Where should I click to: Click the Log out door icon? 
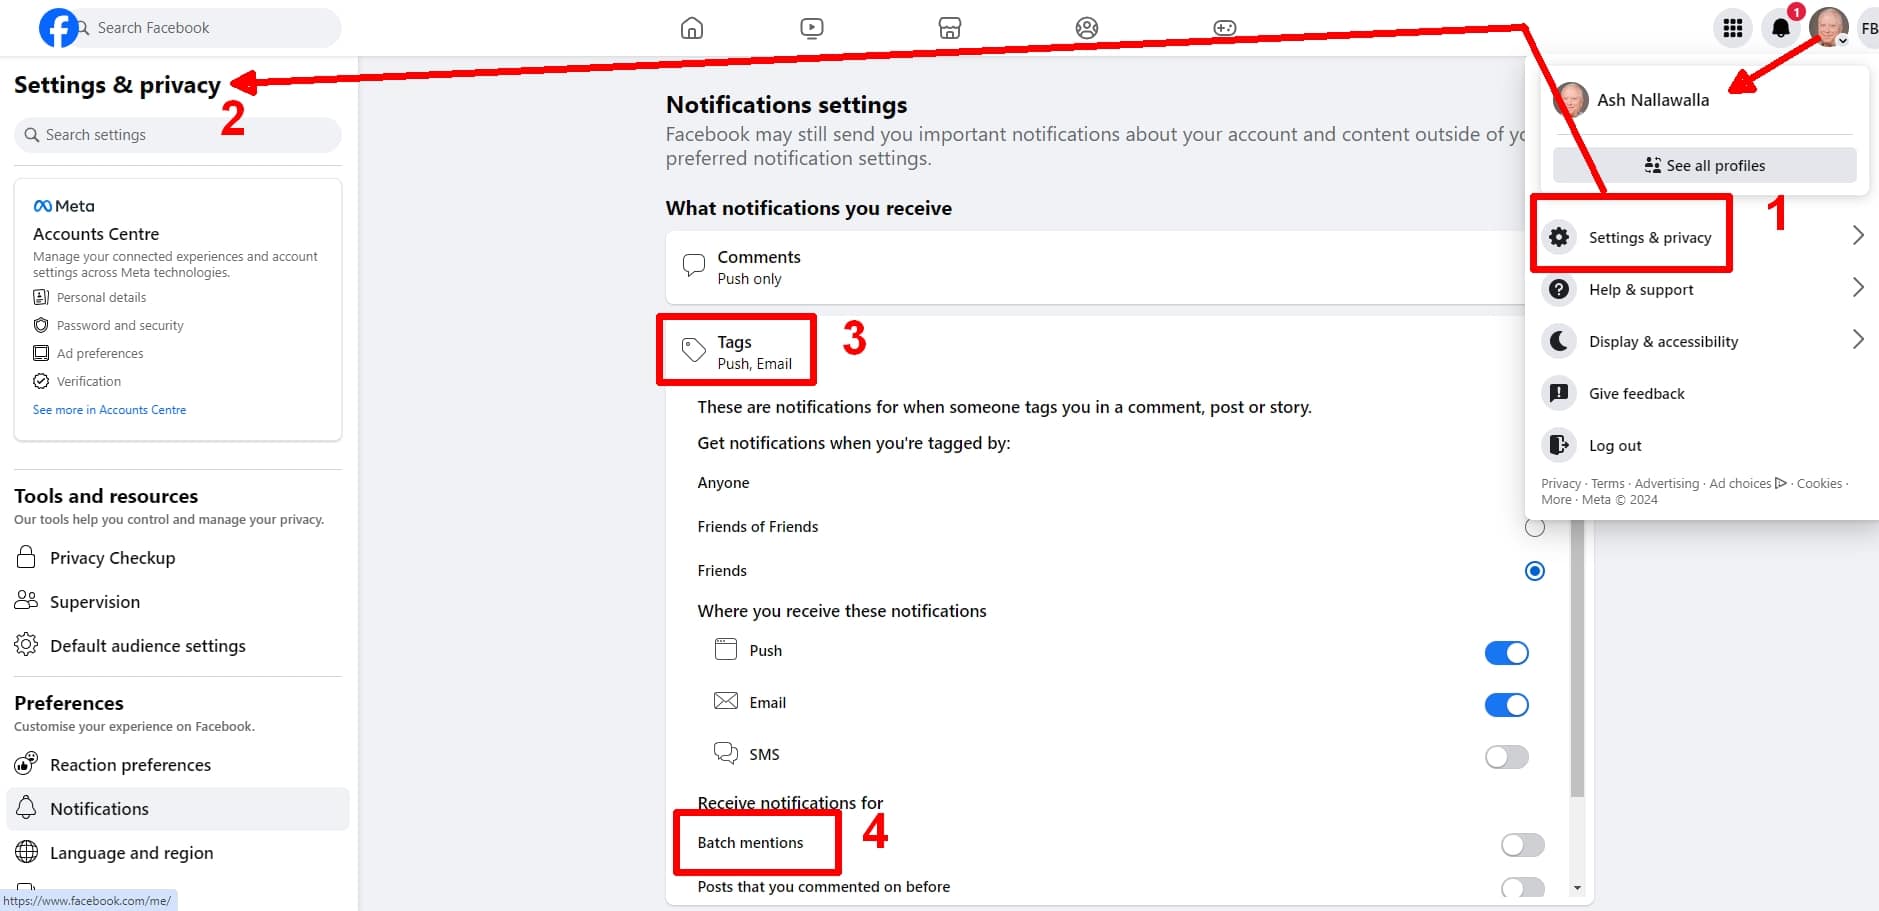[x=1559, y=445]
